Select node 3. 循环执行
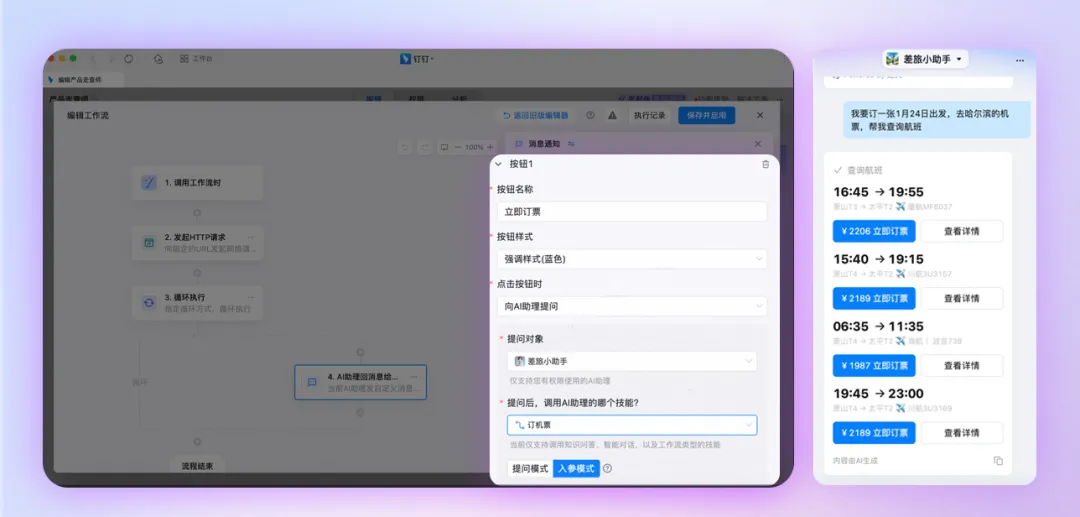The width and height of the screenshot is (1080, 517). [x=198, y=303]
